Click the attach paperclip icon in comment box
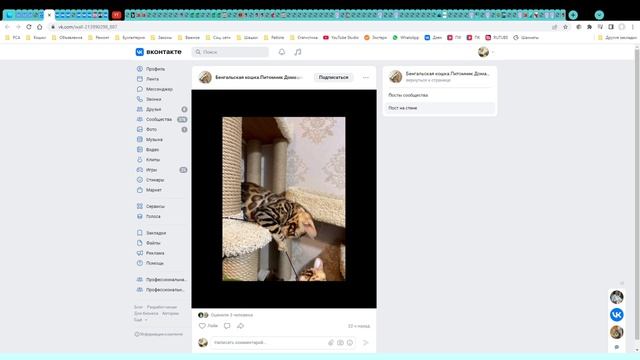 coord(331,342)
